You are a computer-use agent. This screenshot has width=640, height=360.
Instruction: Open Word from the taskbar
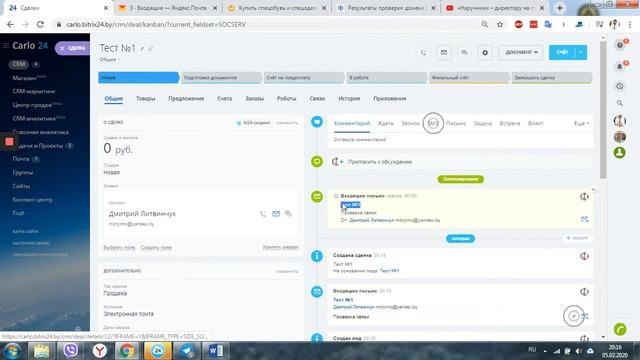(216, 351)
